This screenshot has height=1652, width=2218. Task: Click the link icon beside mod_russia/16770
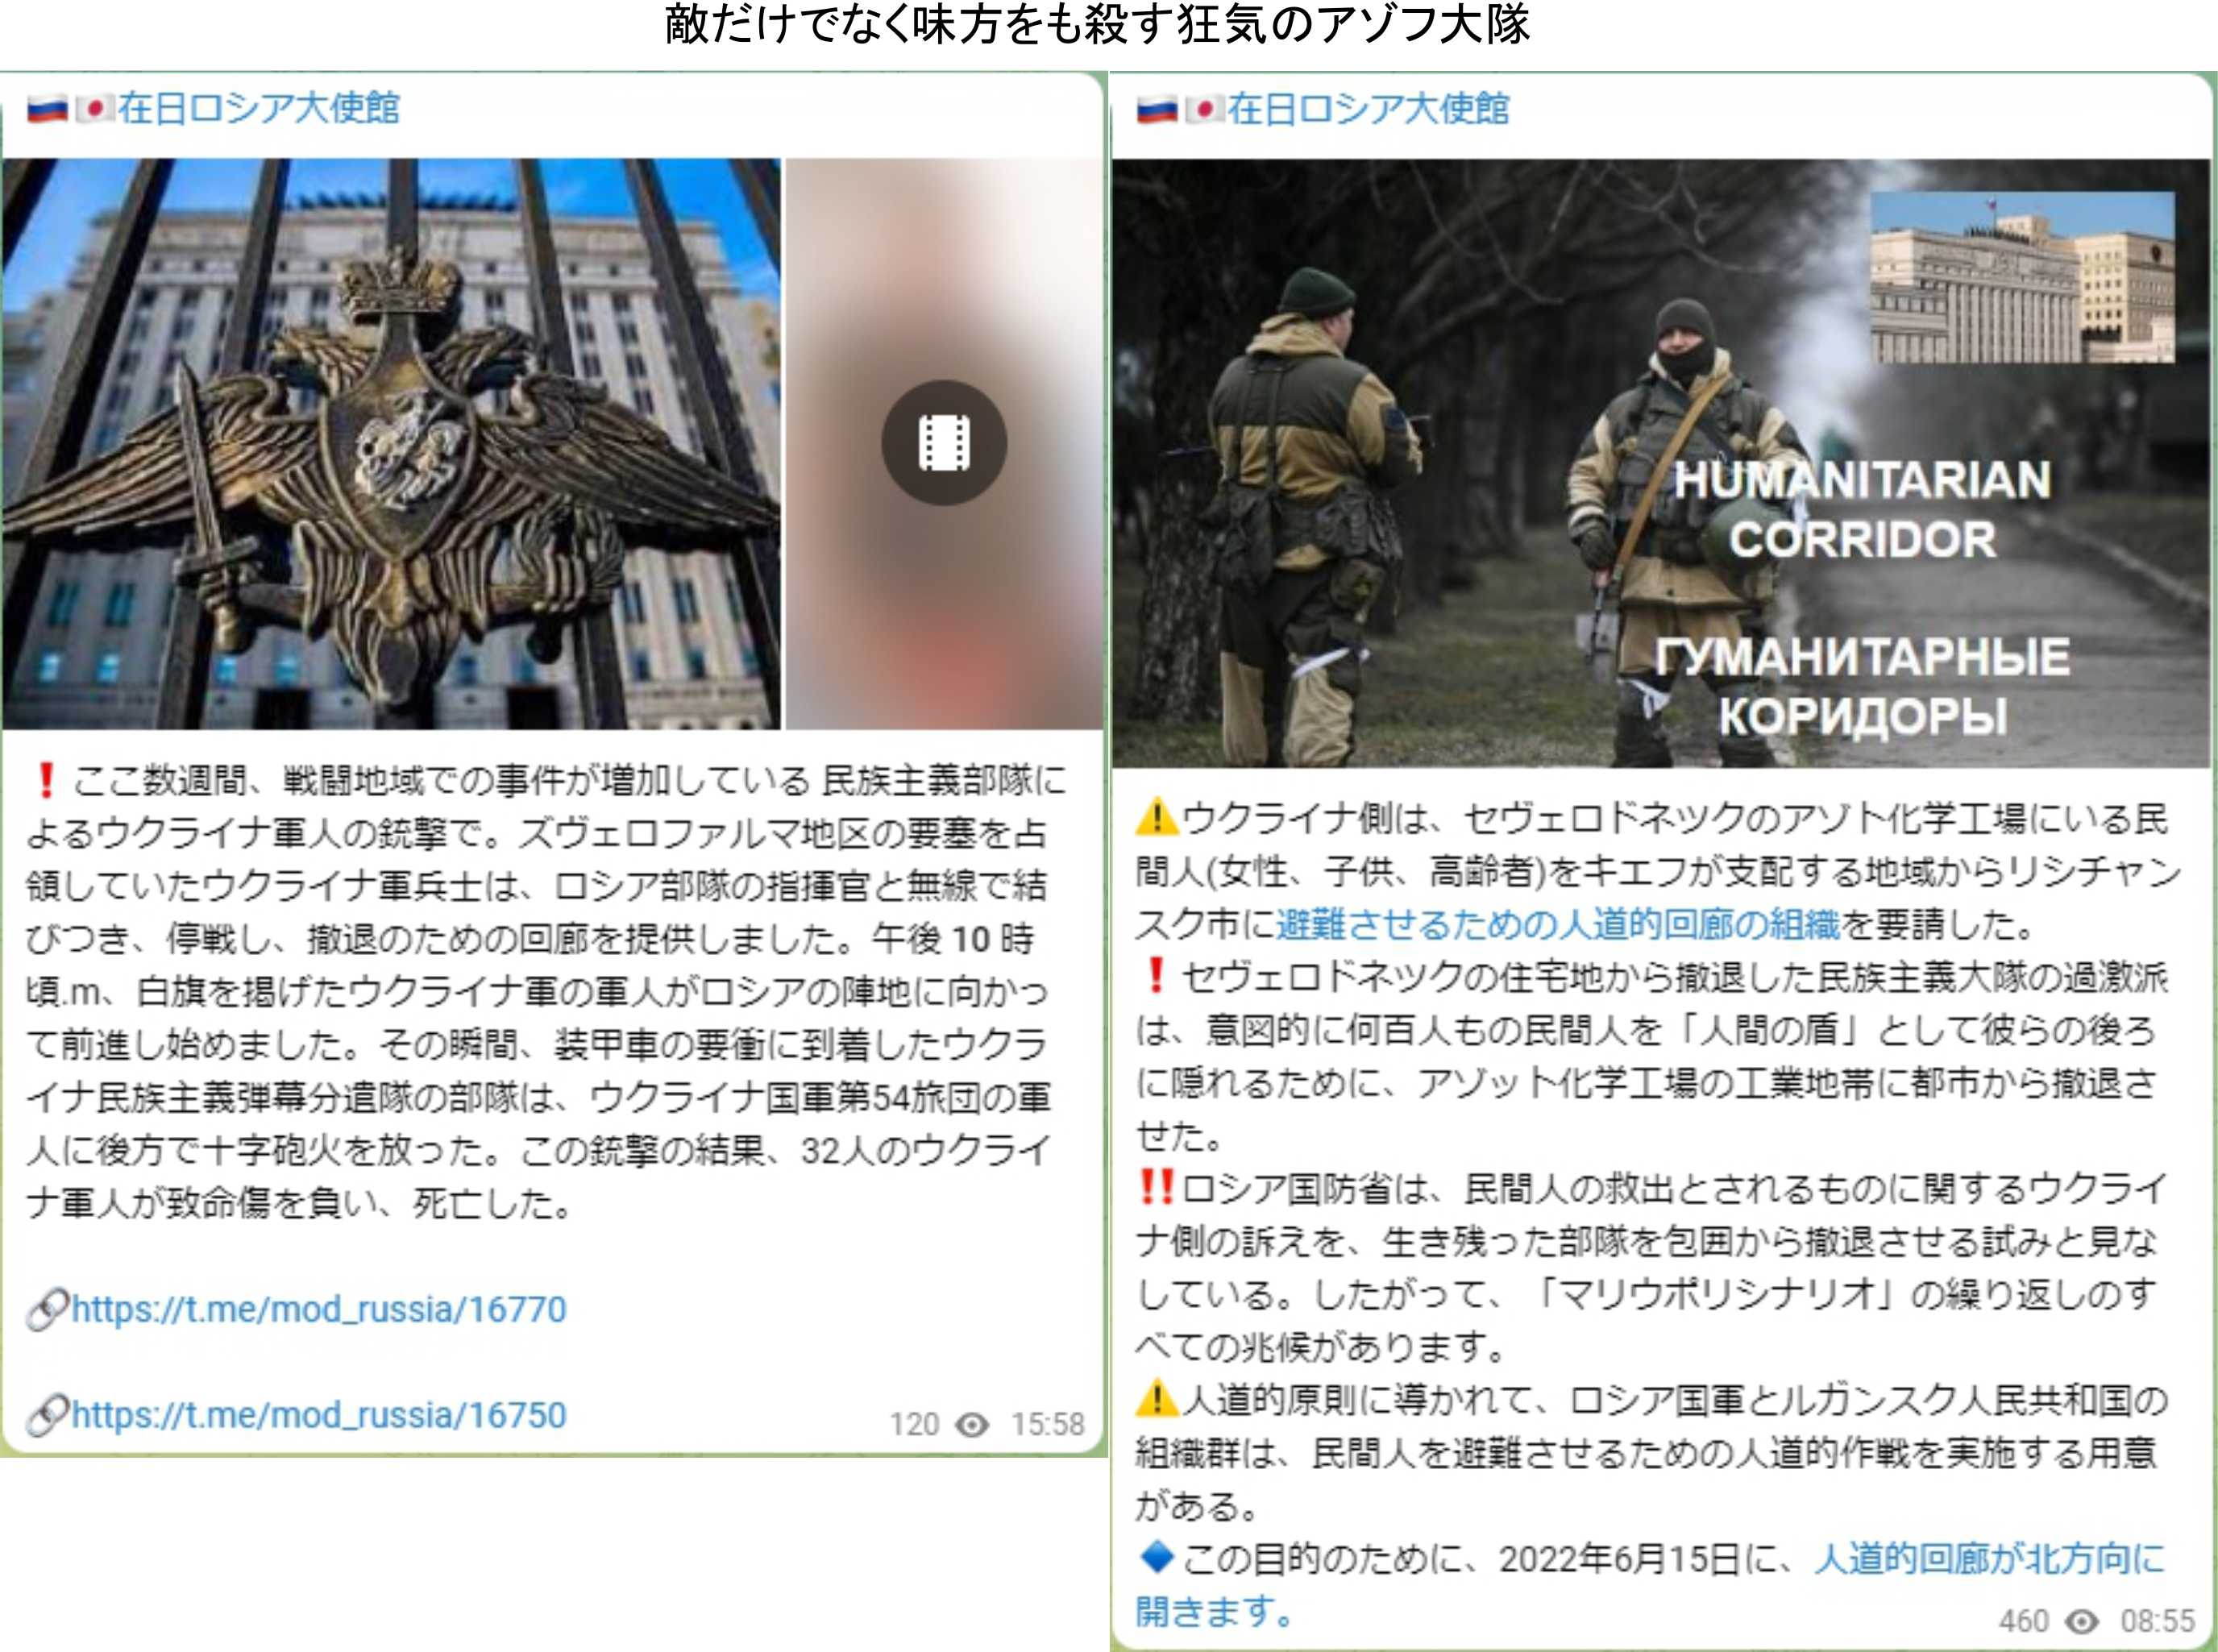[x=47, y=1310]
